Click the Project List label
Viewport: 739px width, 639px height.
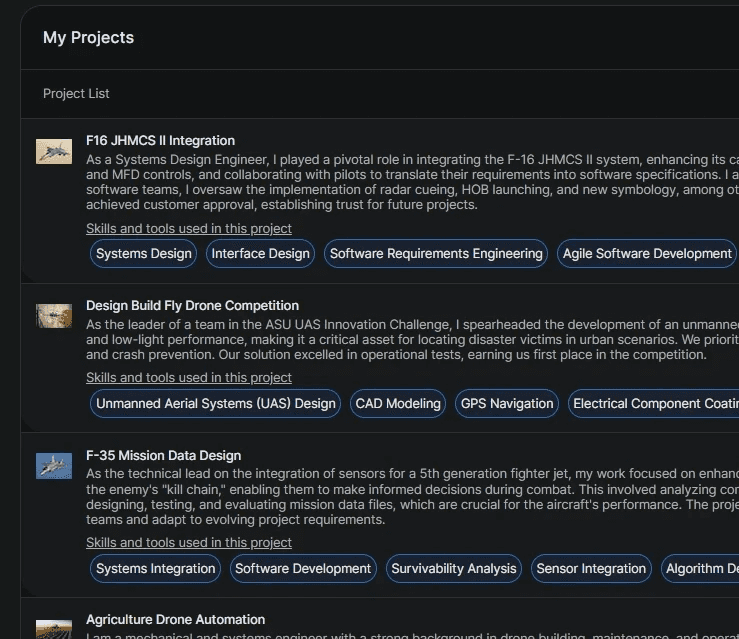point(76,93)
